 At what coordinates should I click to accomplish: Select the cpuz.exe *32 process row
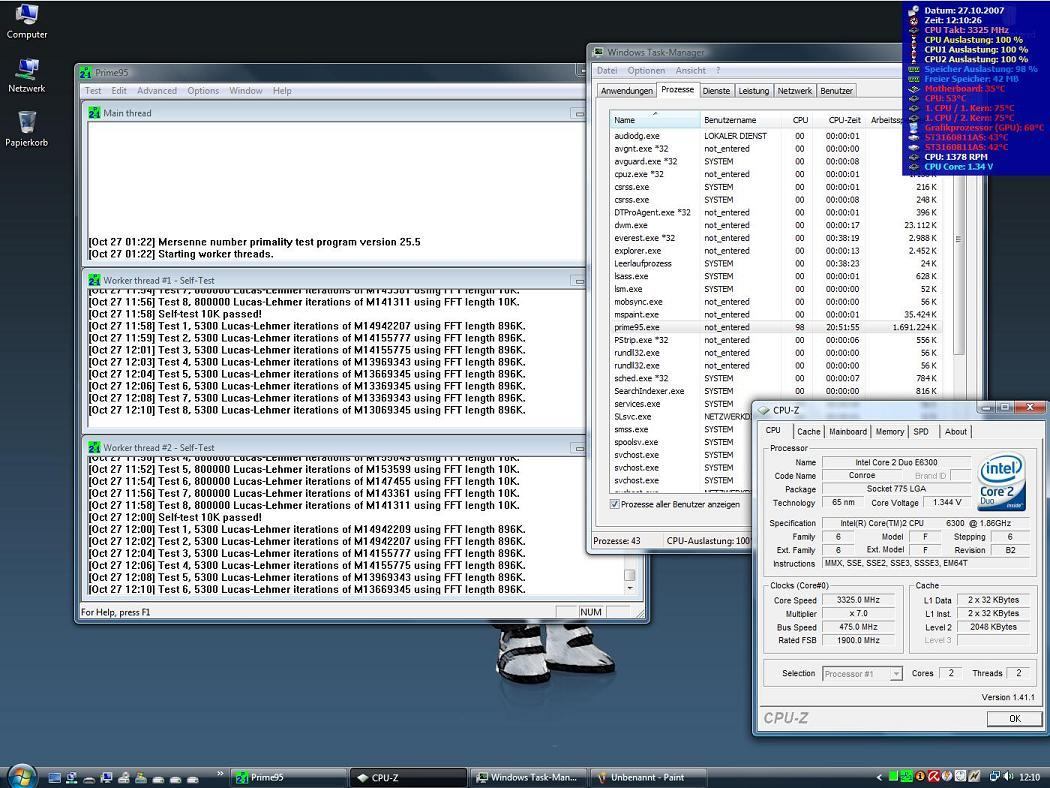[x=776, y=174]
